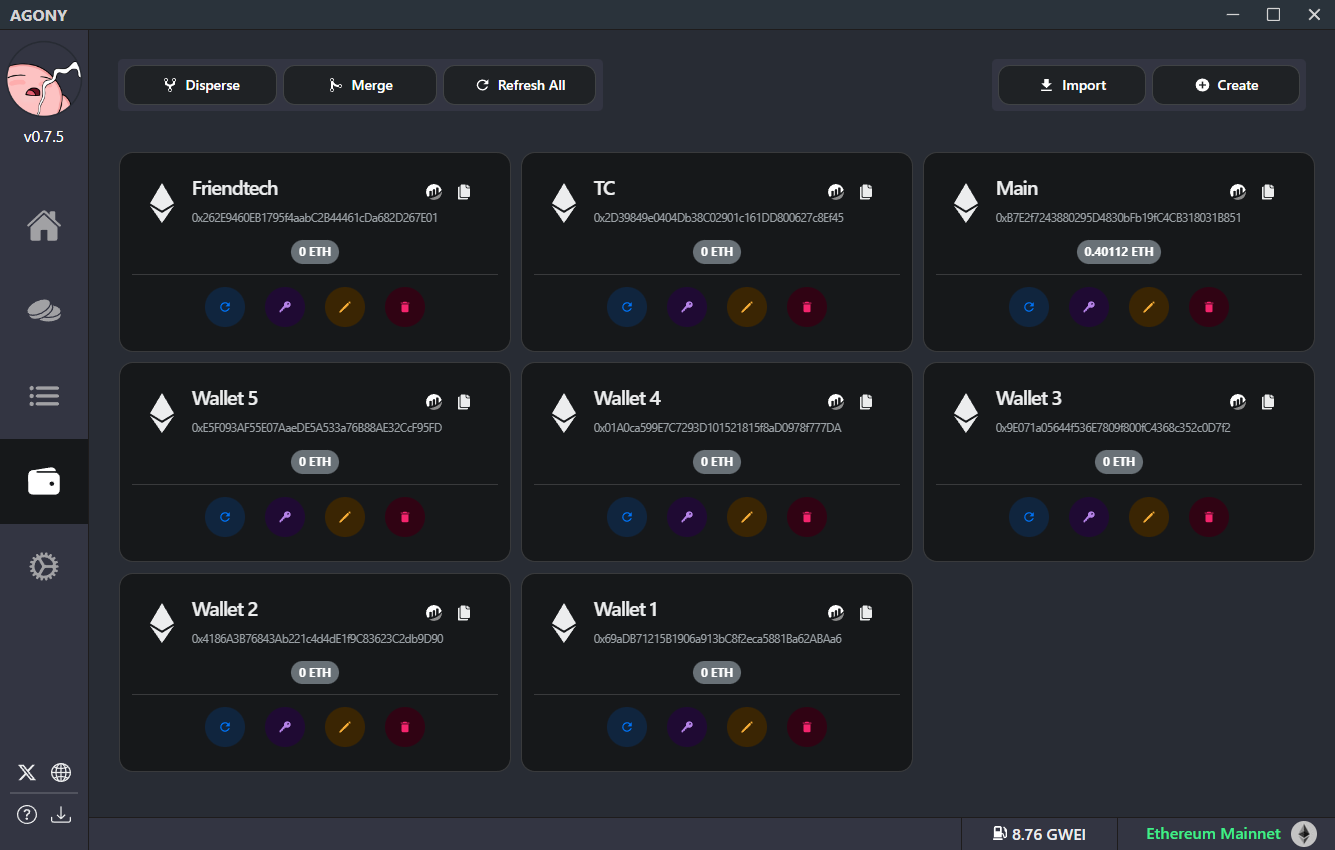
Task: Open the tasks list in sidebar
Action: pos(44,396)
